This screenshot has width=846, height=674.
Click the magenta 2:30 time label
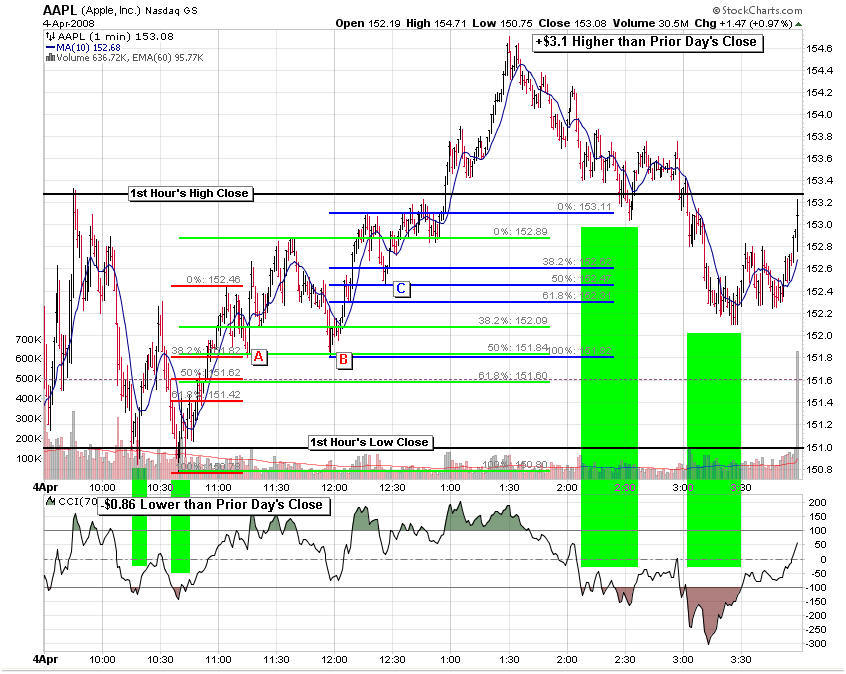(x=625, y=487)
